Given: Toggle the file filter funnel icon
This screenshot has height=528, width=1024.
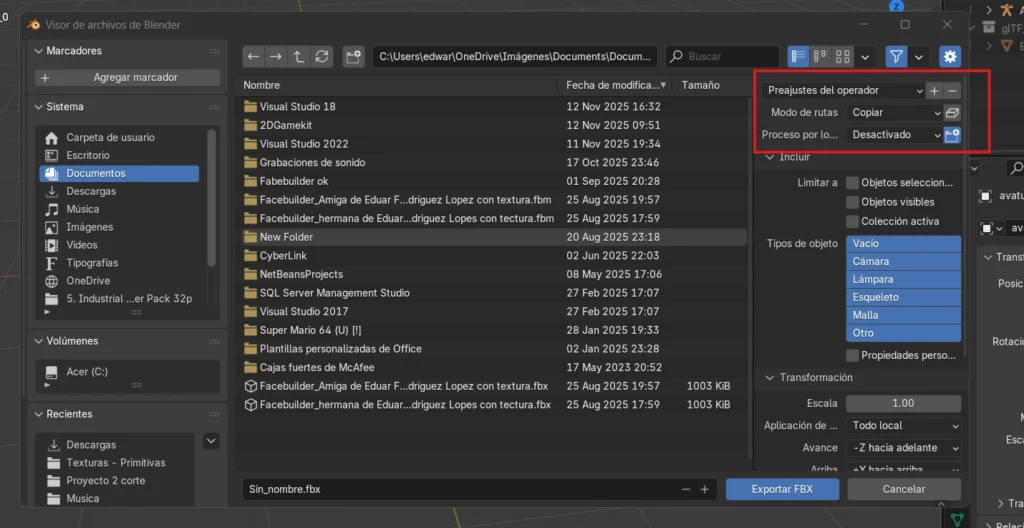Looking at the screenshot, I should point(896,57).
